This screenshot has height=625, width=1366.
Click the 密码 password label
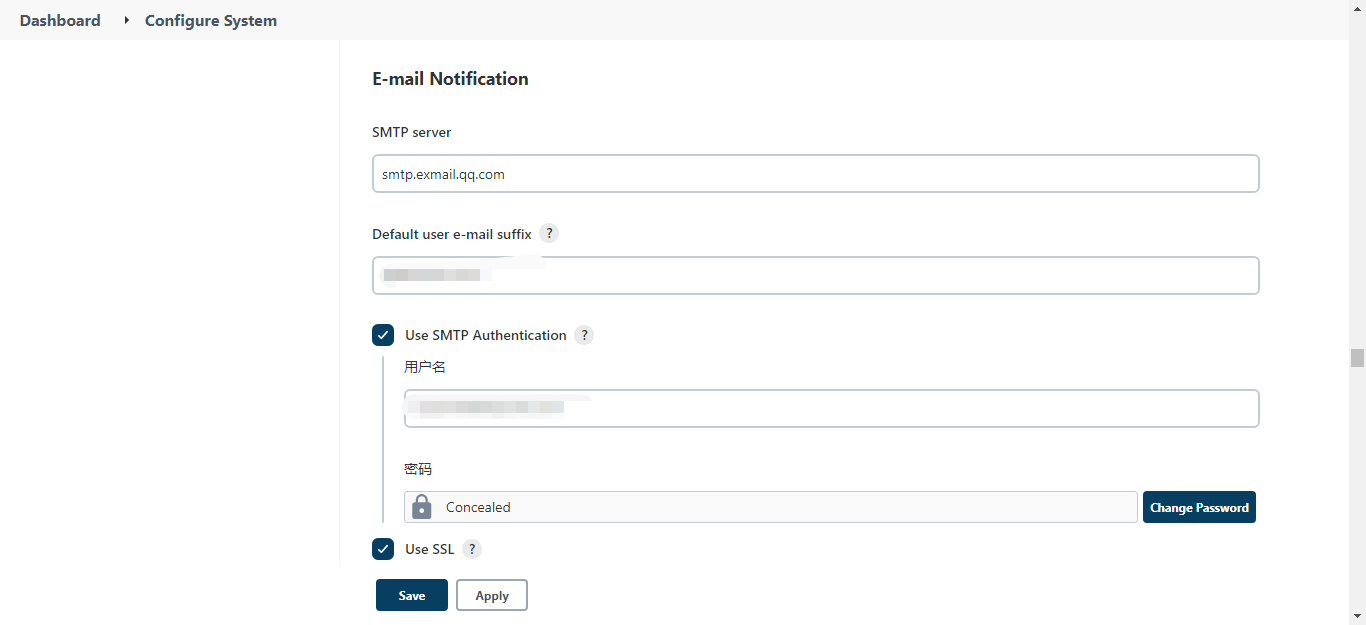(418, 469)
